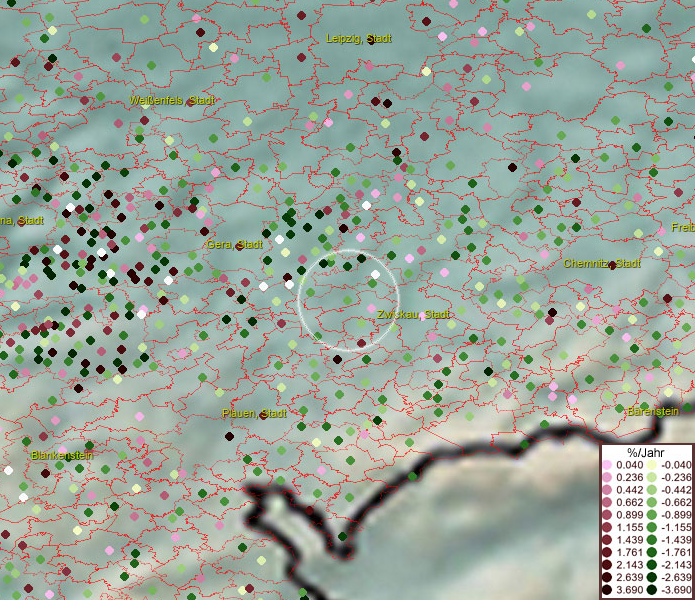Pick the -0.040 pale yellow legend swatch
The image size is (695, 600).
click(652, 465)
